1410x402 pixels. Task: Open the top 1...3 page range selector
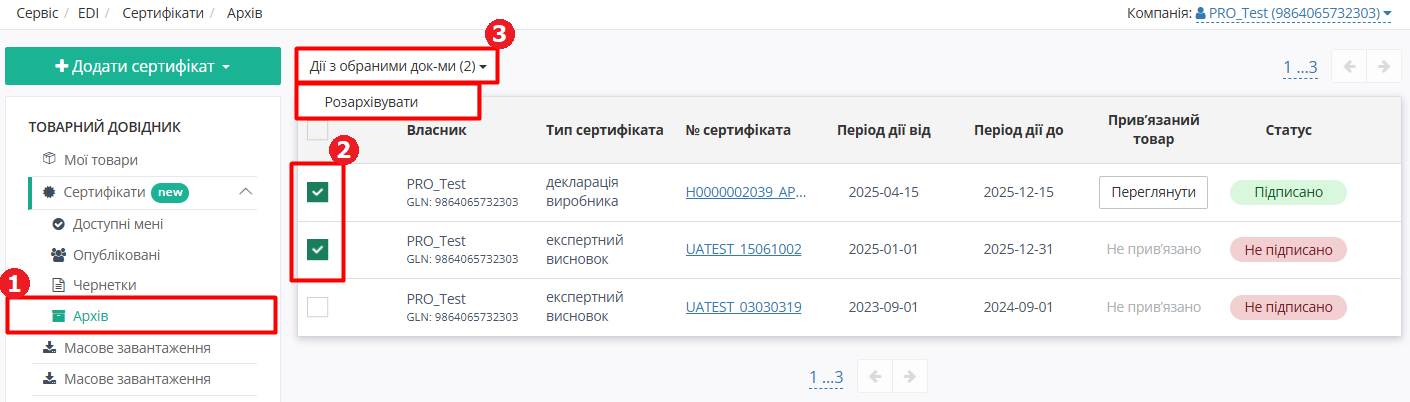point(1300,68)
